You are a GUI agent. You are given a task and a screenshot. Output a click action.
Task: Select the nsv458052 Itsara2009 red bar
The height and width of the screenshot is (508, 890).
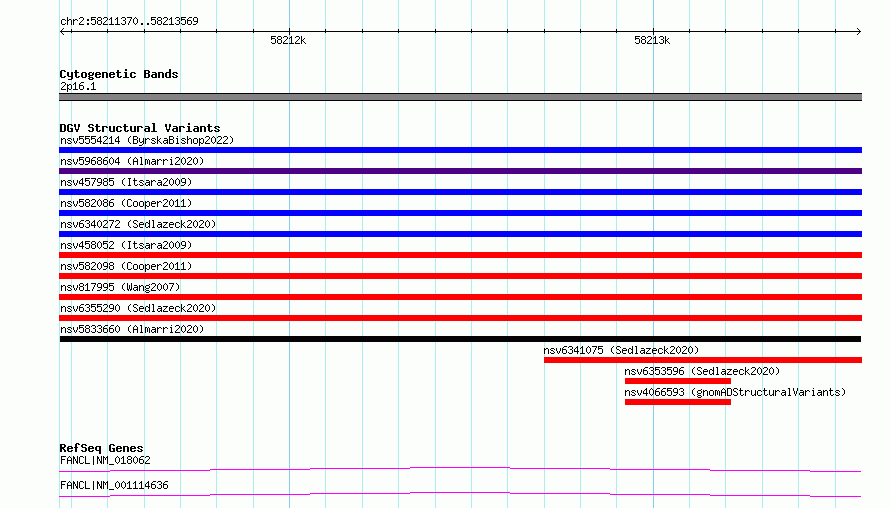[x=460, y=255]
